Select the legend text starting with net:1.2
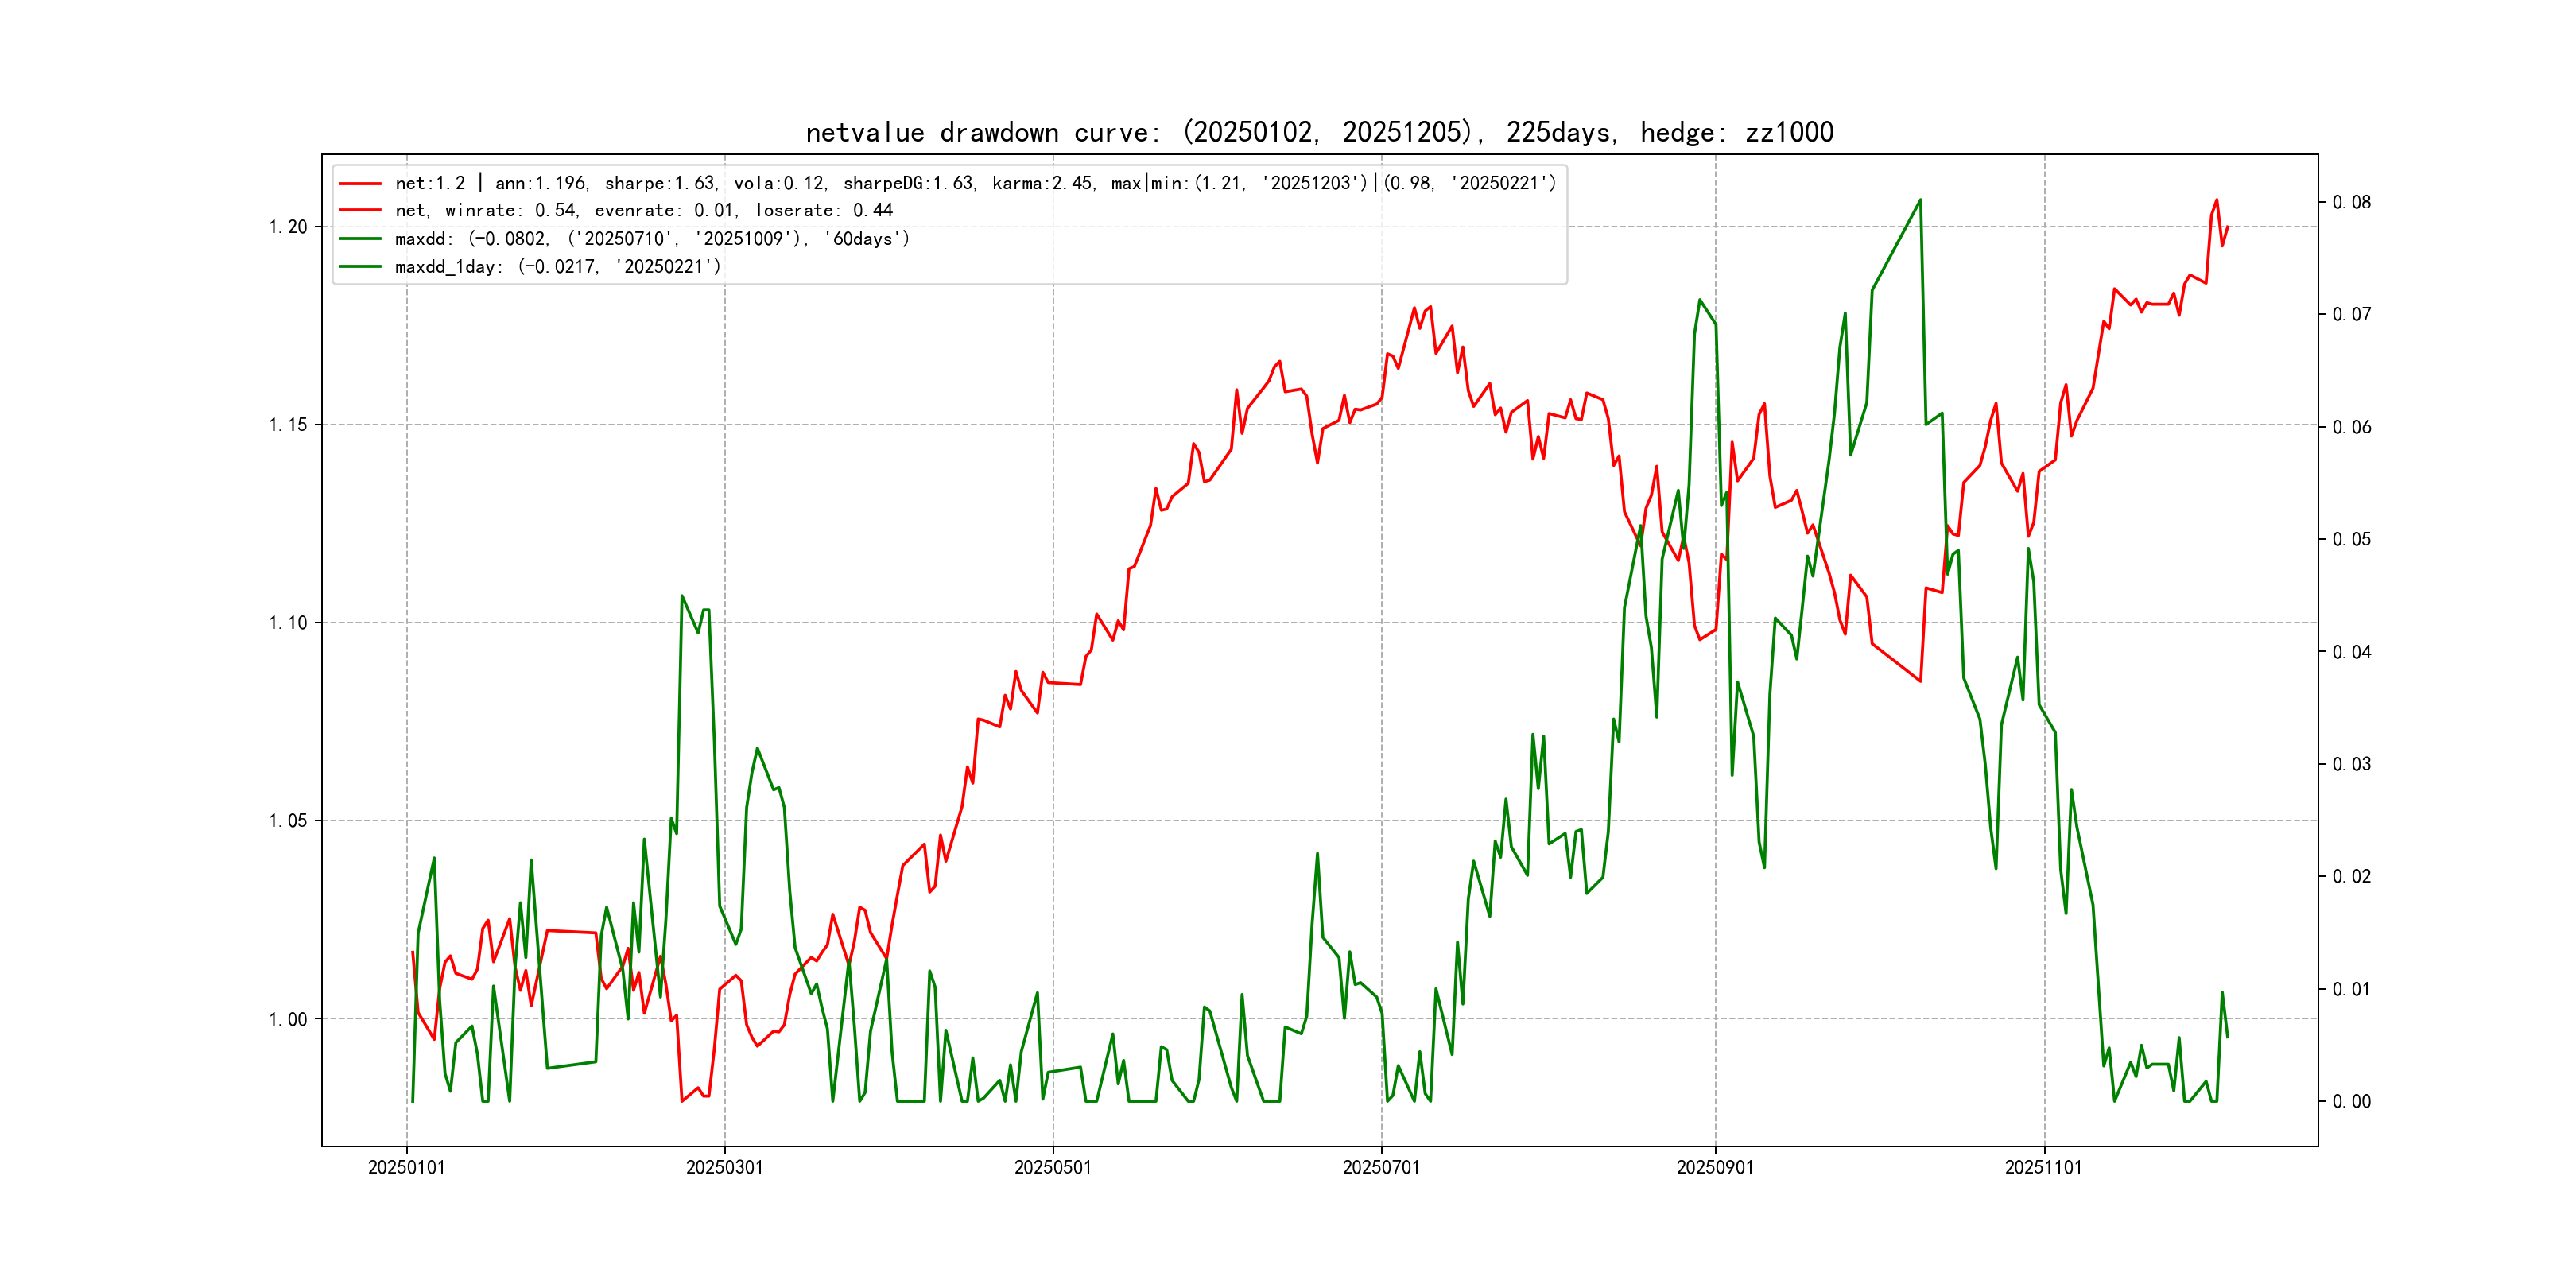This screenshot has width=2576, height=1288. pyautogui.click(x=975, y=183)
